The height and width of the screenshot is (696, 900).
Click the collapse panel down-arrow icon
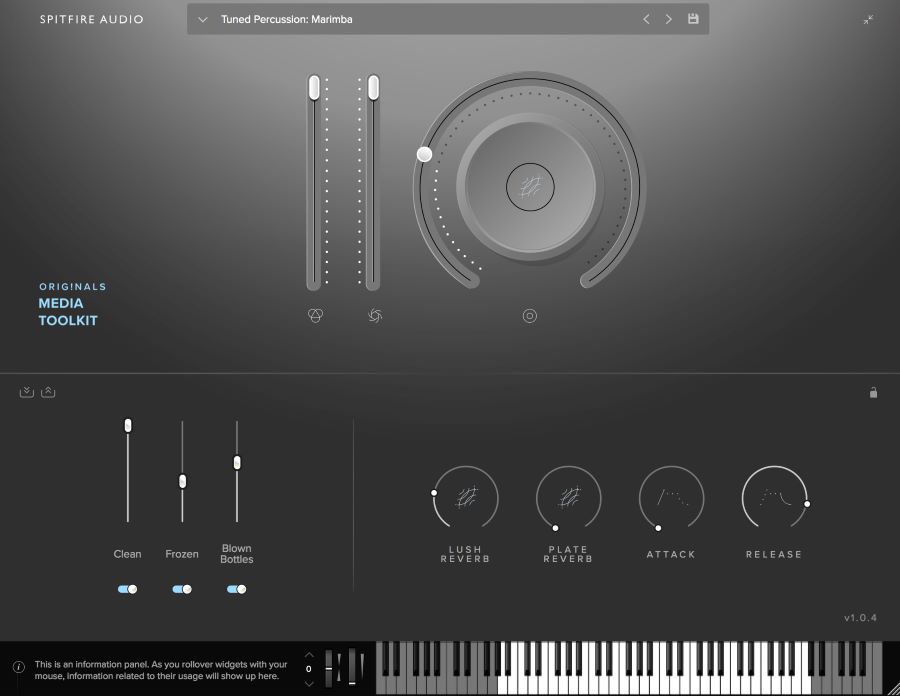26,392
